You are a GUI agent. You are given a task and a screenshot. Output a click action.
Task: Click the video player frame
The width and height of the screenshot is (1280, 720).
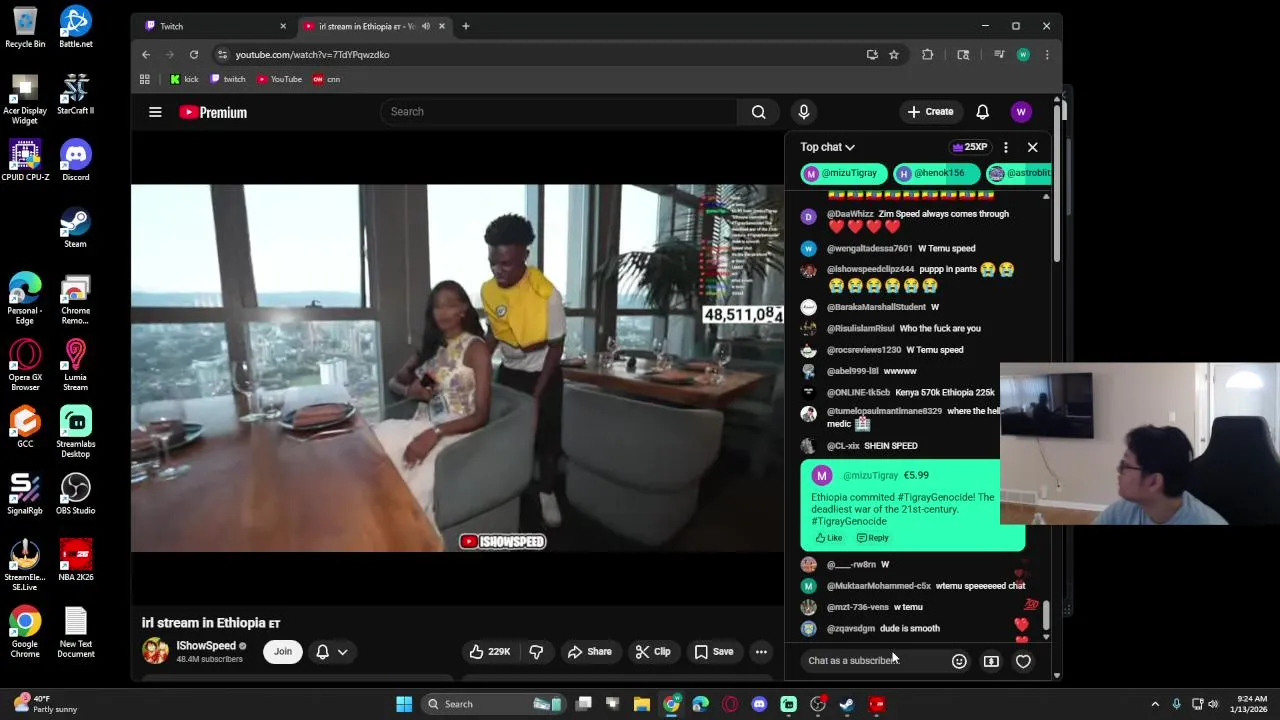coord(457,368)
